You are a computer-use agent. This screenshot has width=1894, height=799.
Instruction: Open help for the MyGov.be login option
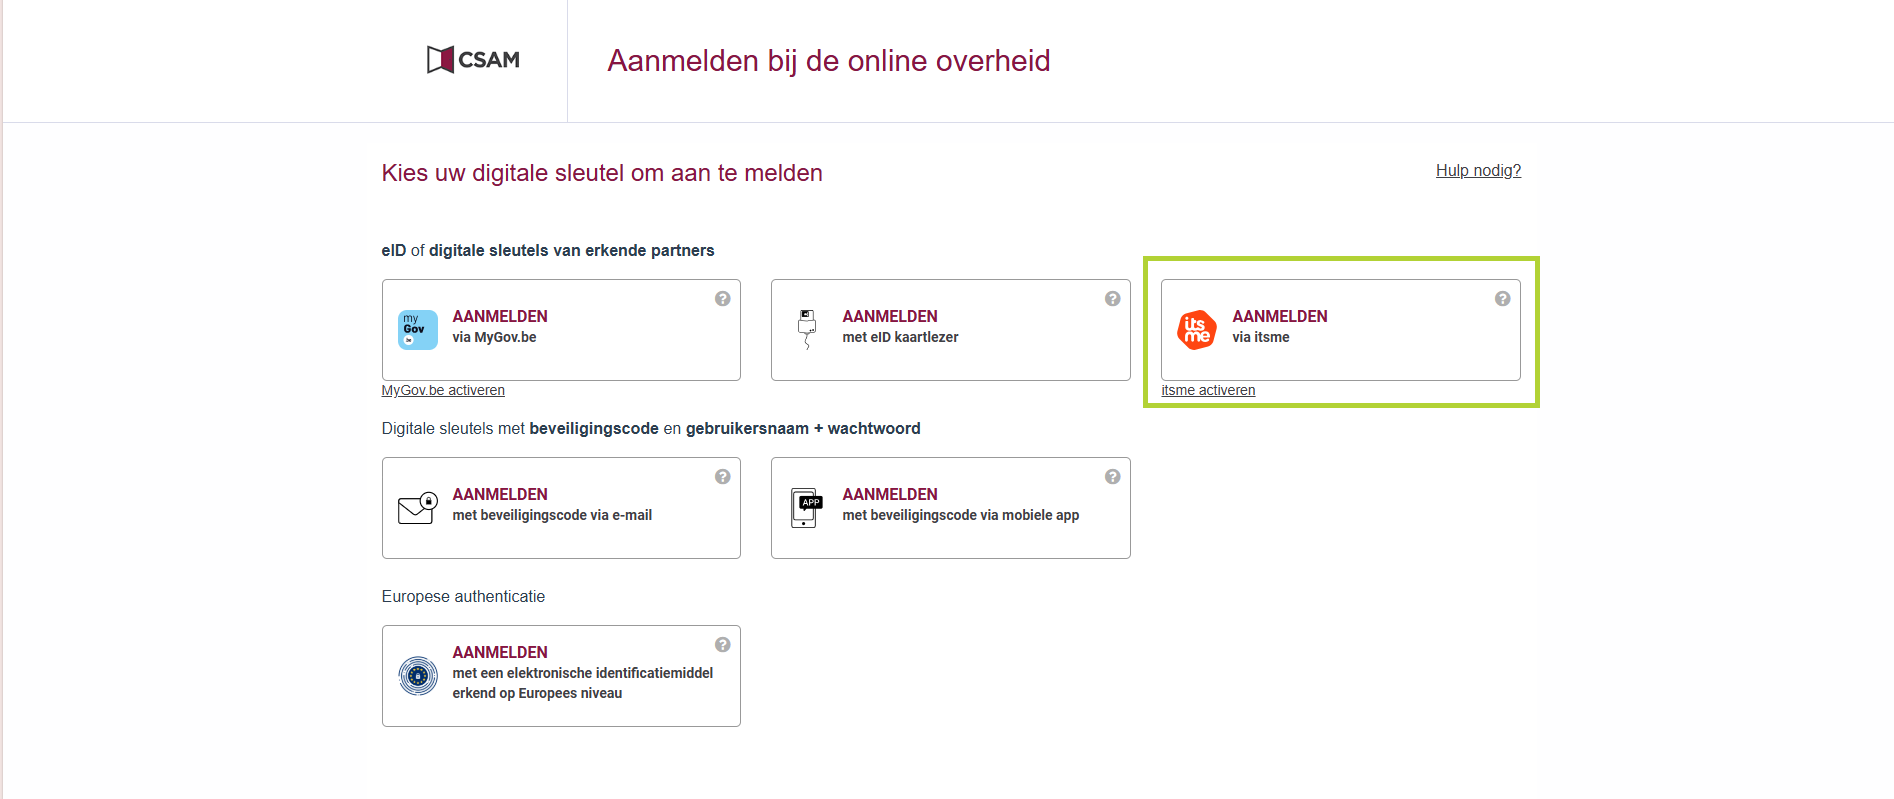point(722,299)
